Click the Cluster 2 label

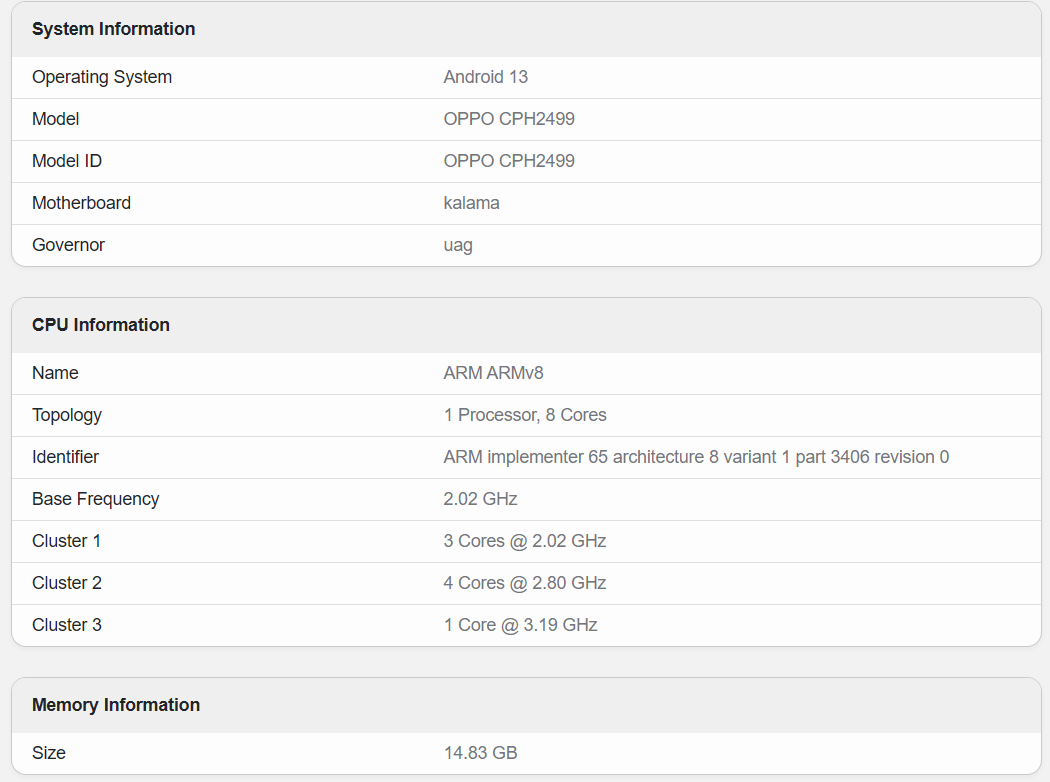point(67,583)
